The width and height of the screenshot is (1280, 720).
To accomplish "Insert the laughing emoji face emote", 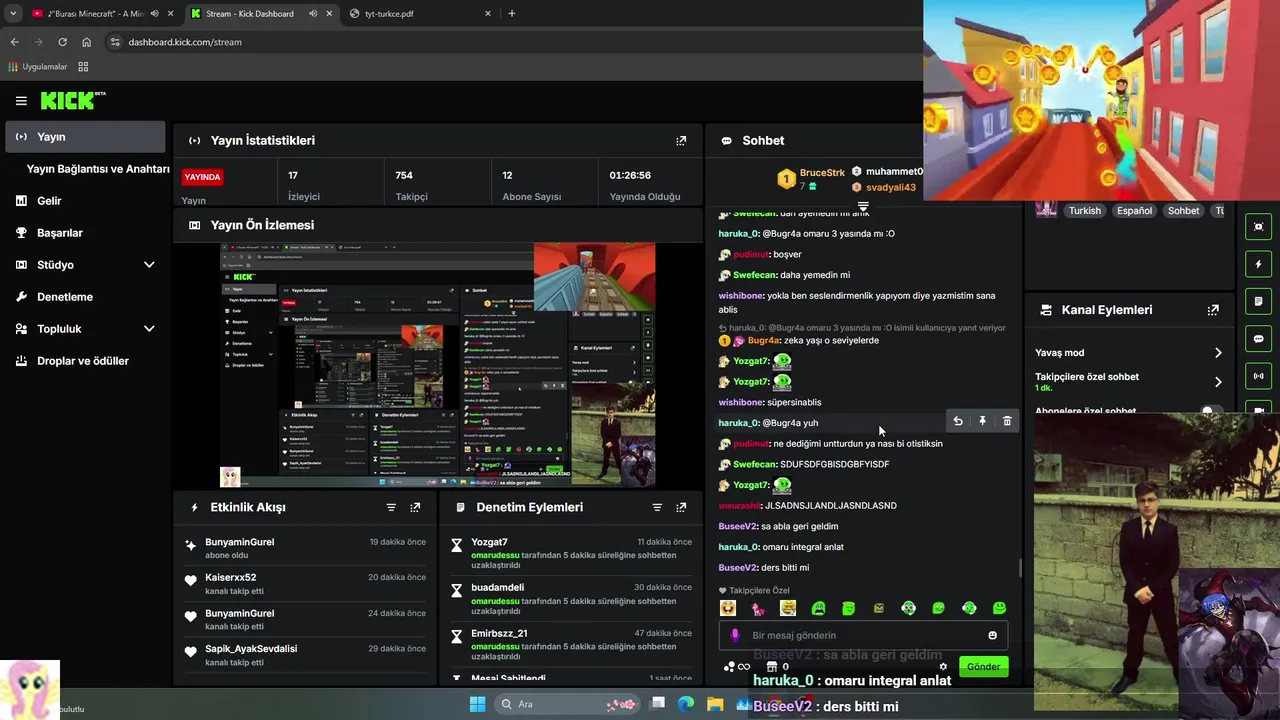I will tap(728, 608).
